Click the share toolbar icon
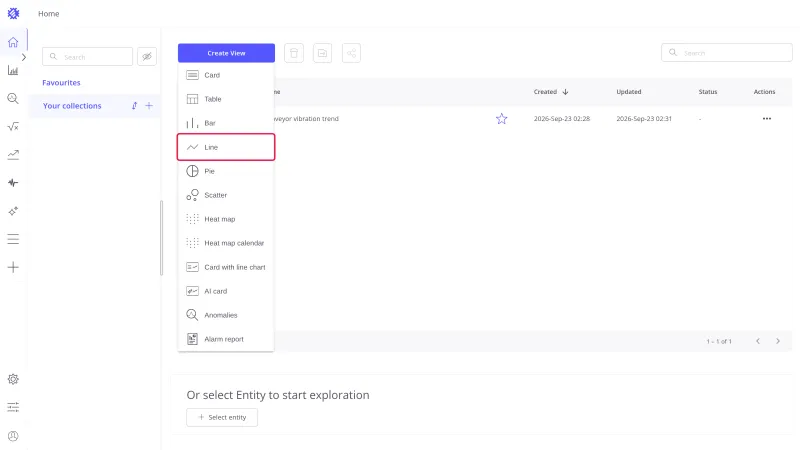Screen dimensions: 800x450 (x=351, y=53)
